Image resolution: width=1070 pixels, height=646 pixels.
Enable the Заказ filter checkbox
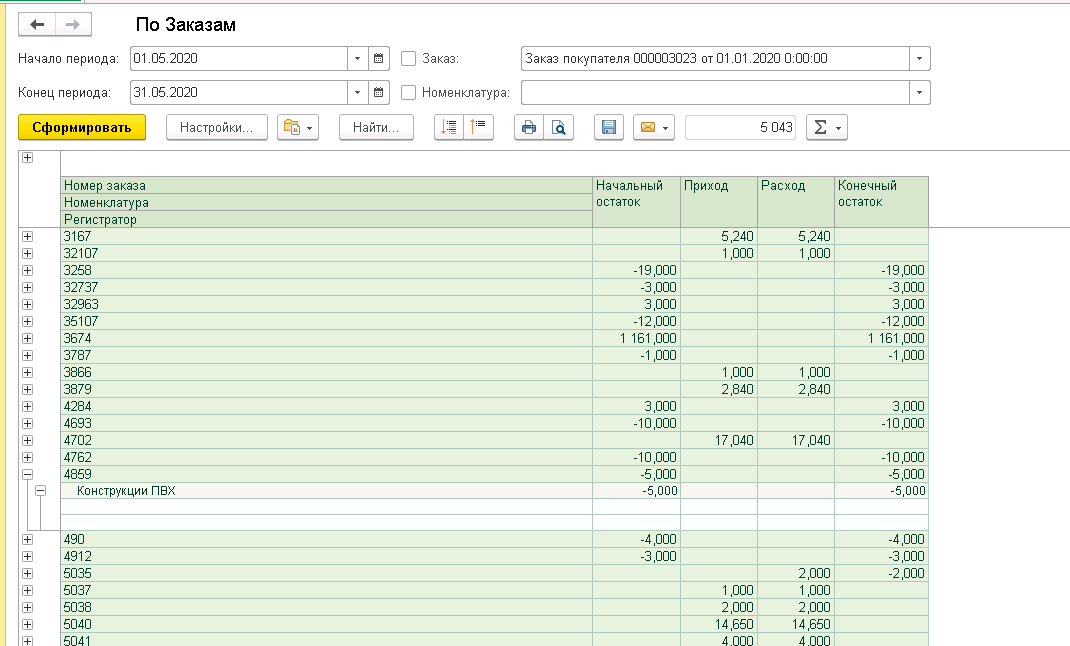pos(408,59)
